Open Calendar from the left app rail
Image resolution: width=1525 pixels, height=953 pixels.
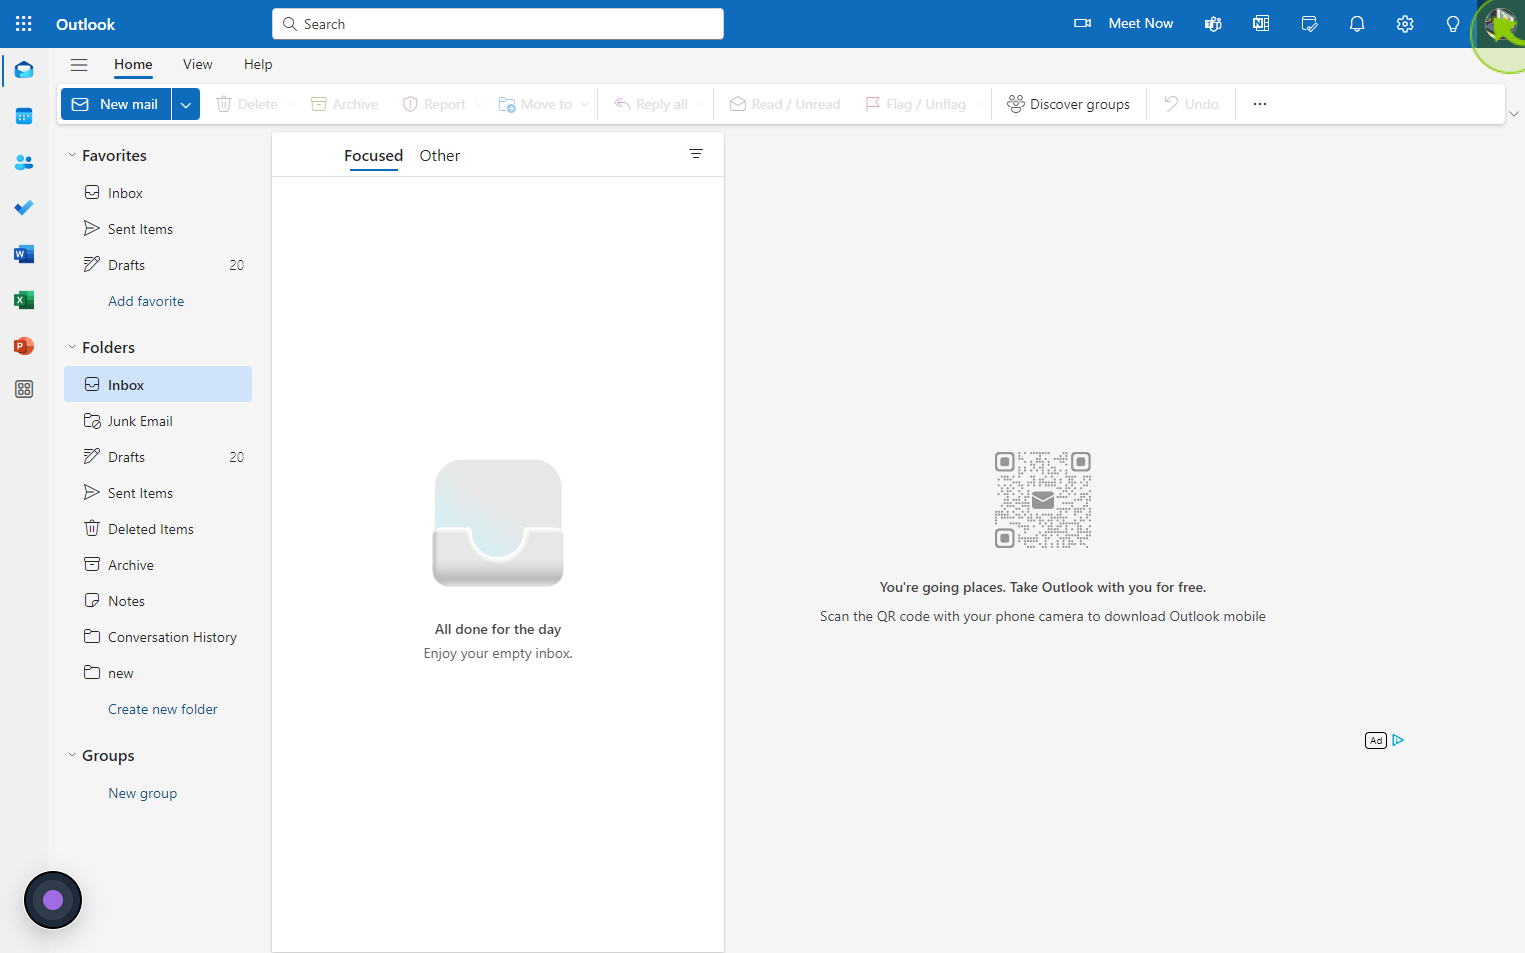[x=24, y=116]
